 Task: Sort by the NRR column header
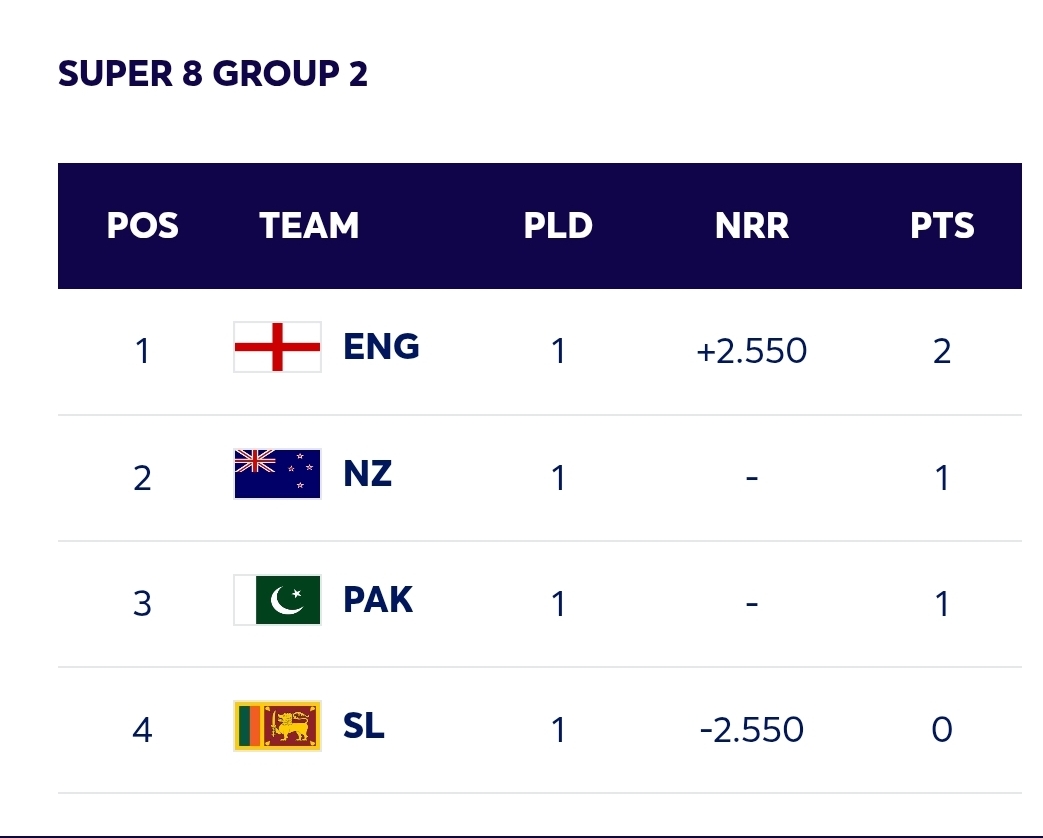[x=752, y=226]
